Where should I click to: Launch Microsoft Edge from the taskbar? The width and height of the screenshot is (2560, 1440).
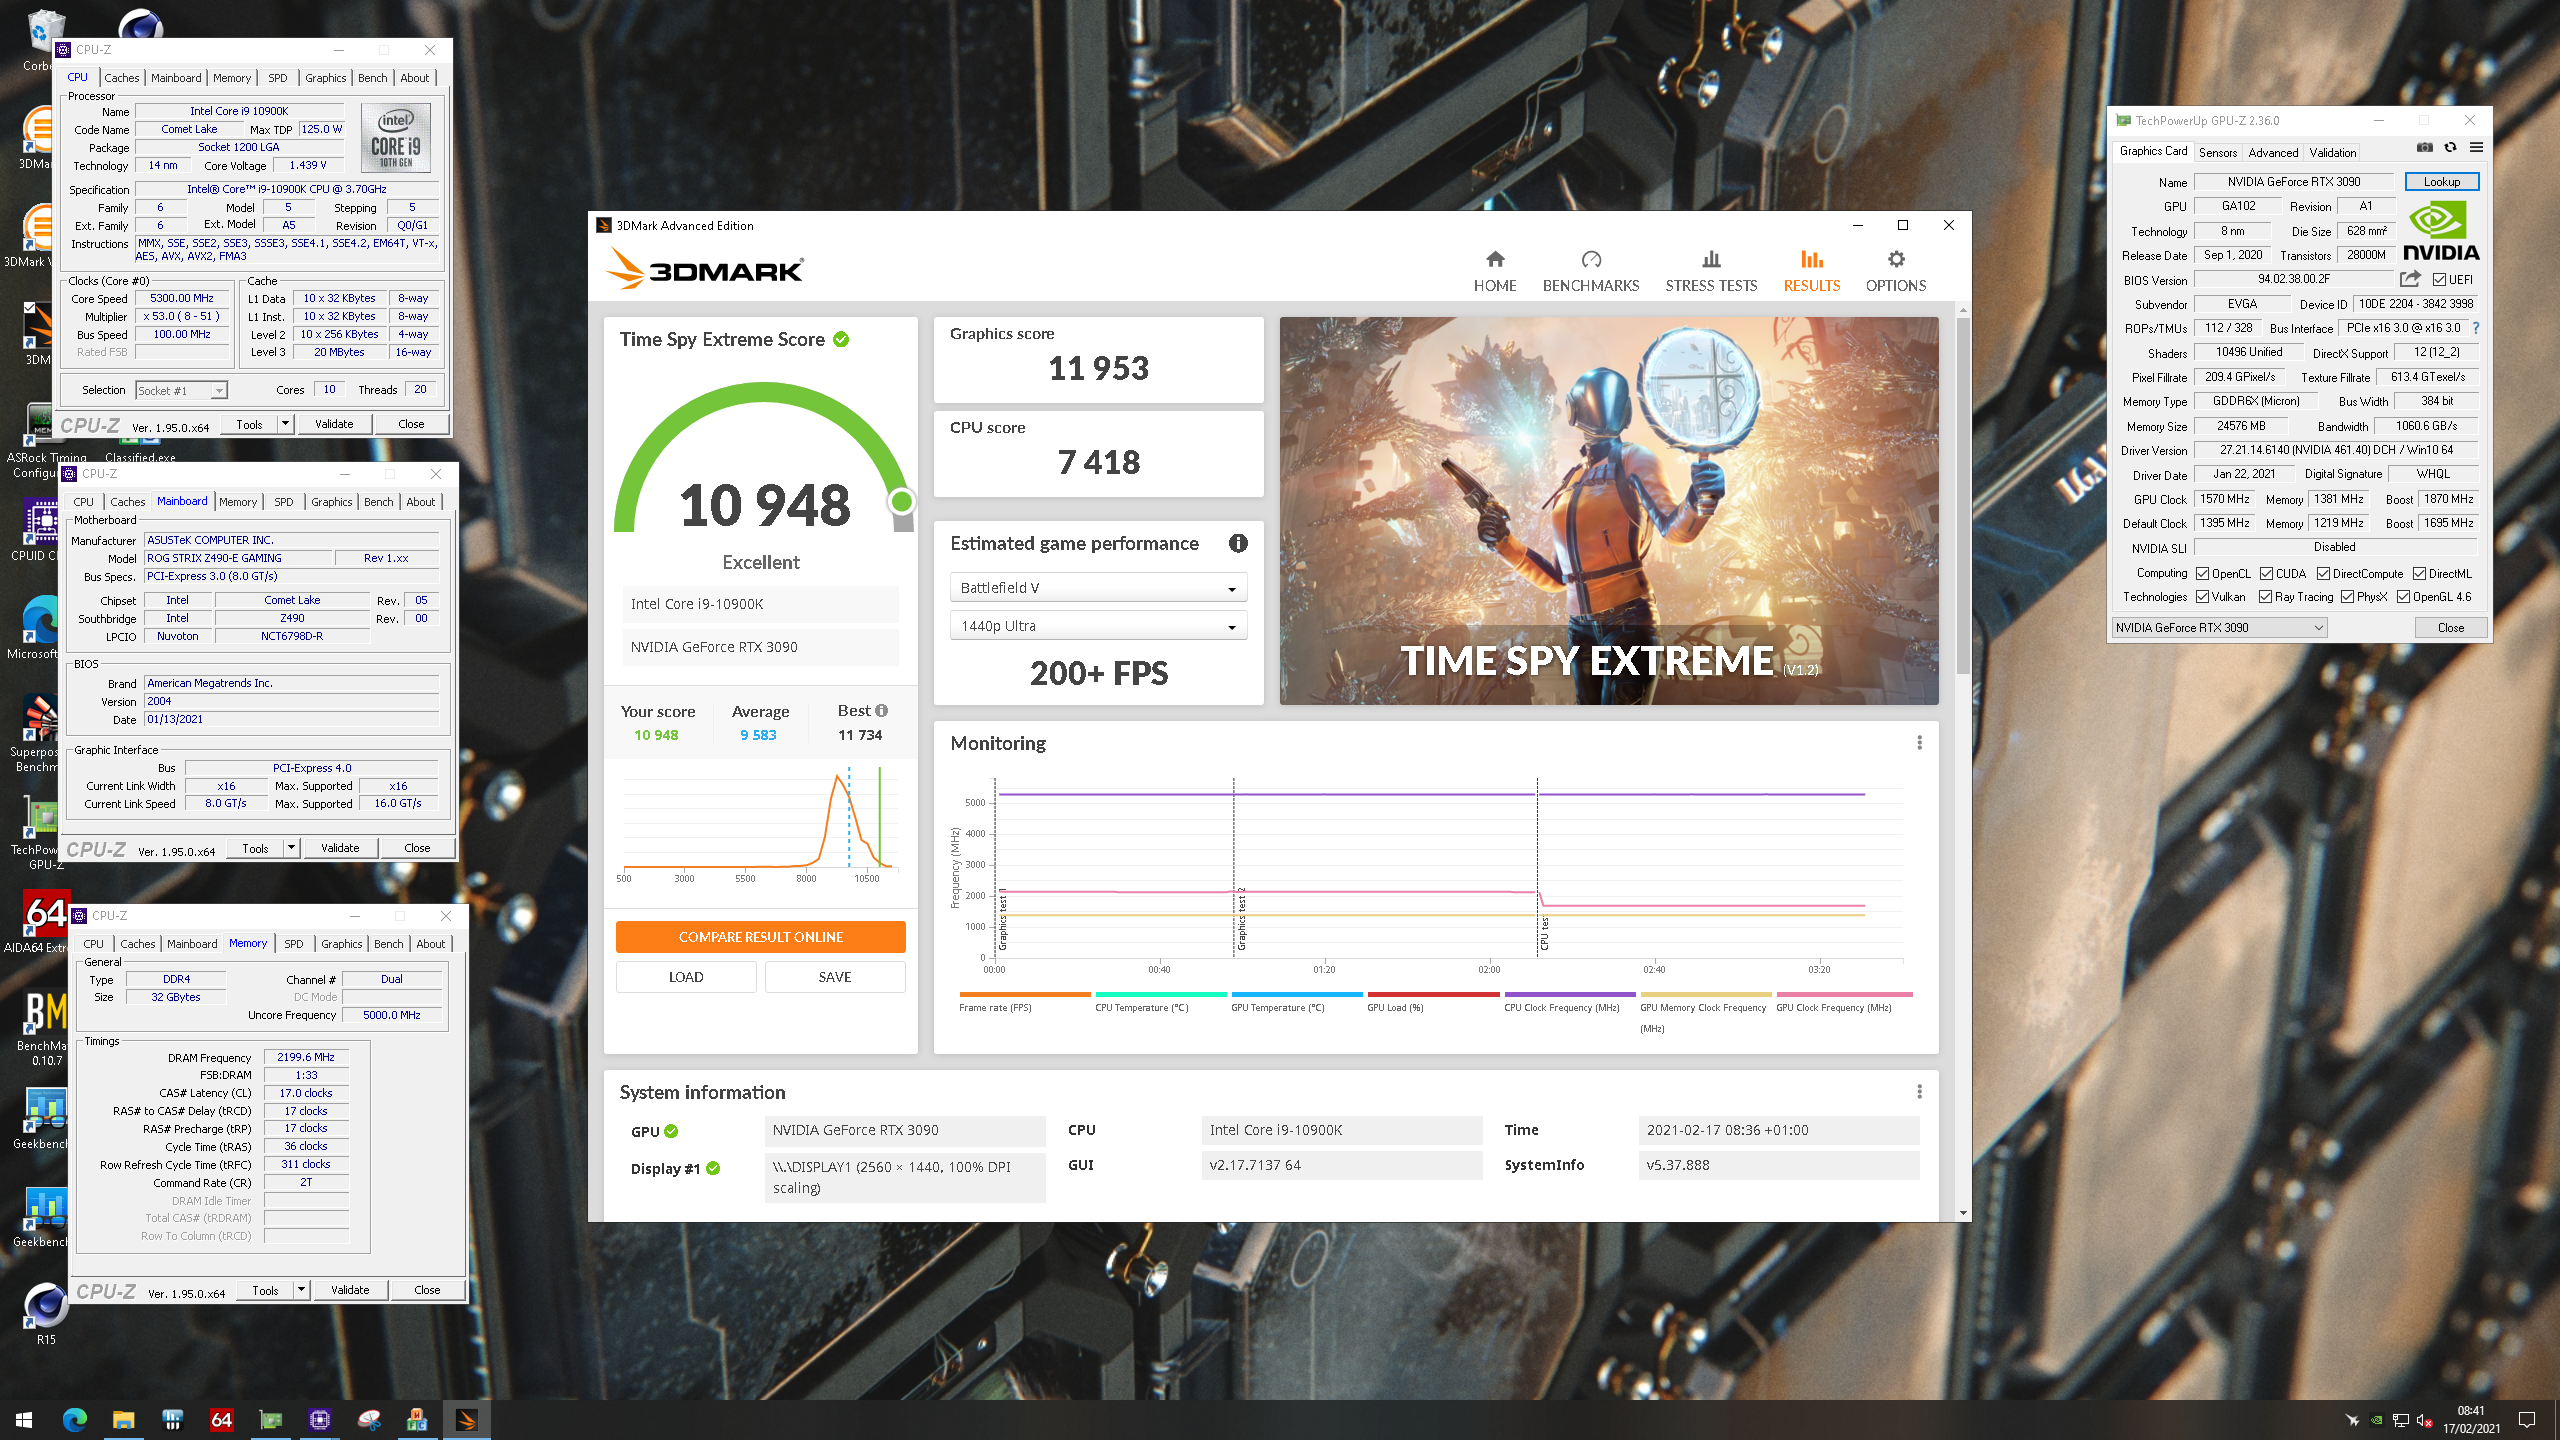point(74,1419)
